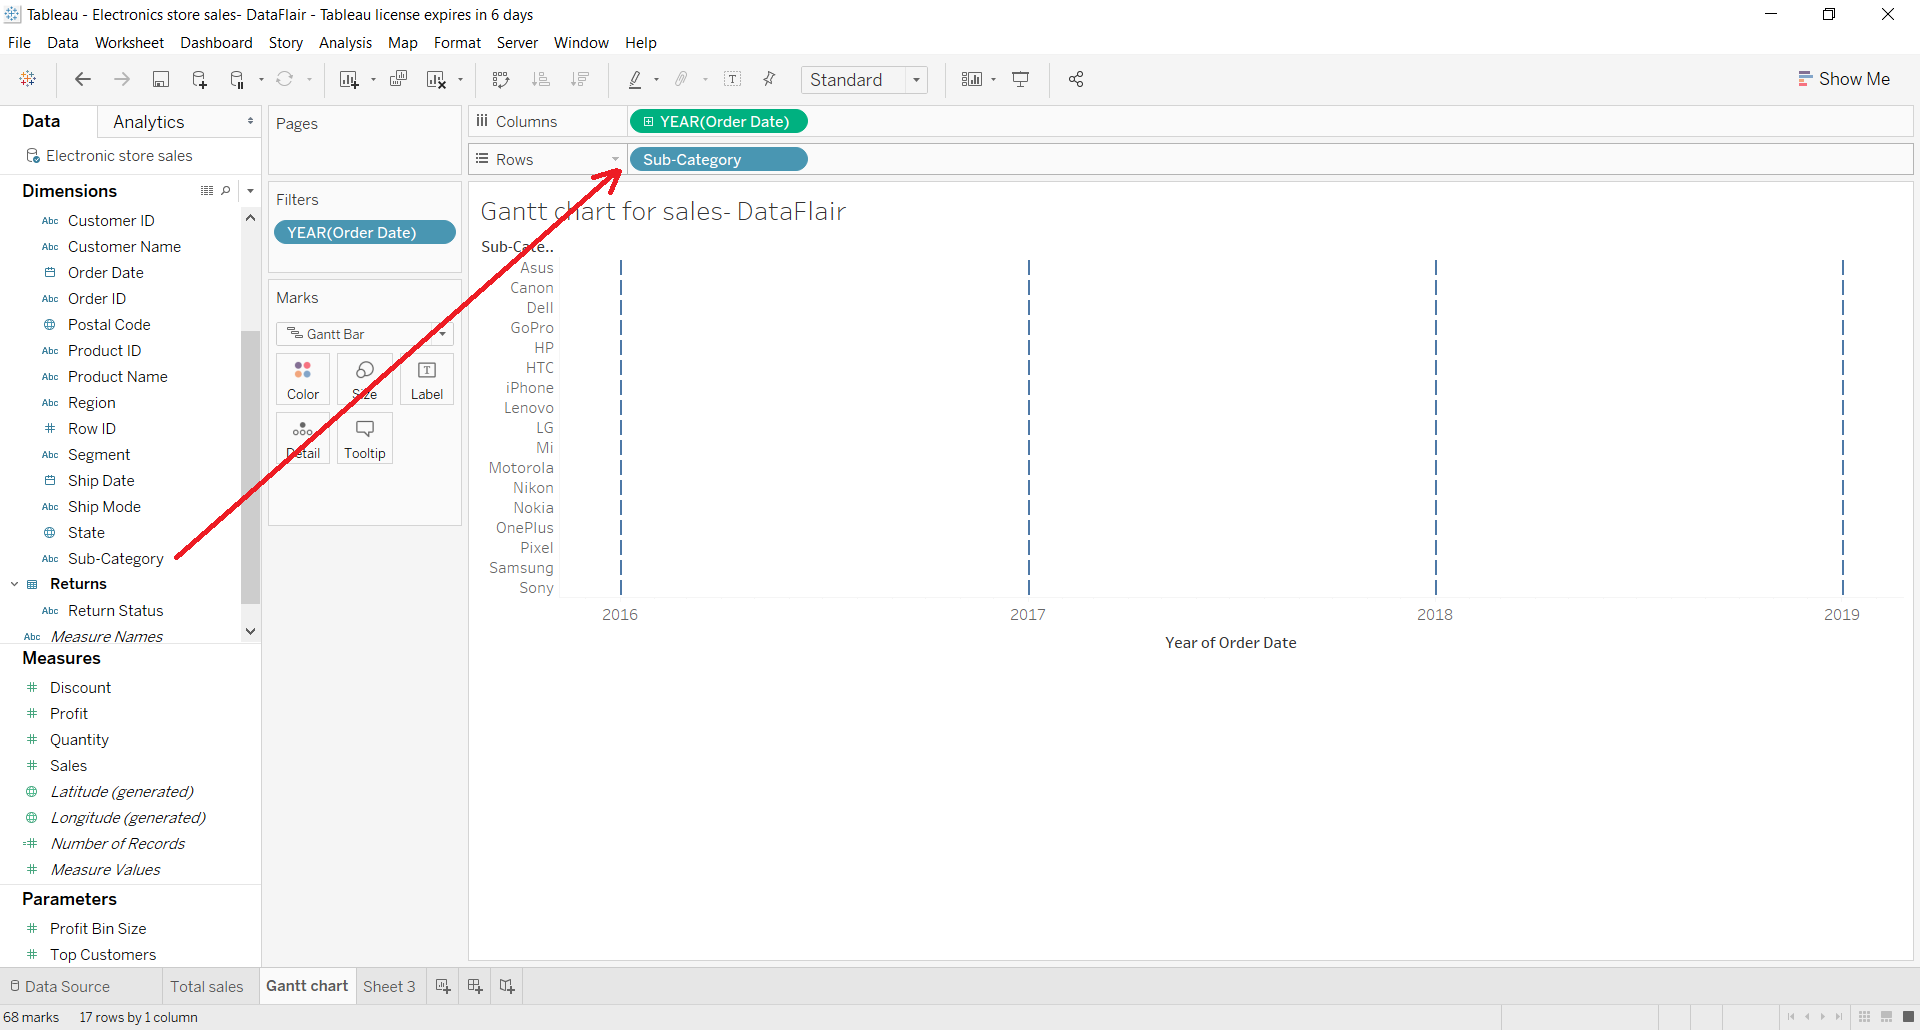This screenshot has width=1920, height=1030.
Task: Enter Presentation Mode from the toolbar
Action: (x=1021, y=79)
